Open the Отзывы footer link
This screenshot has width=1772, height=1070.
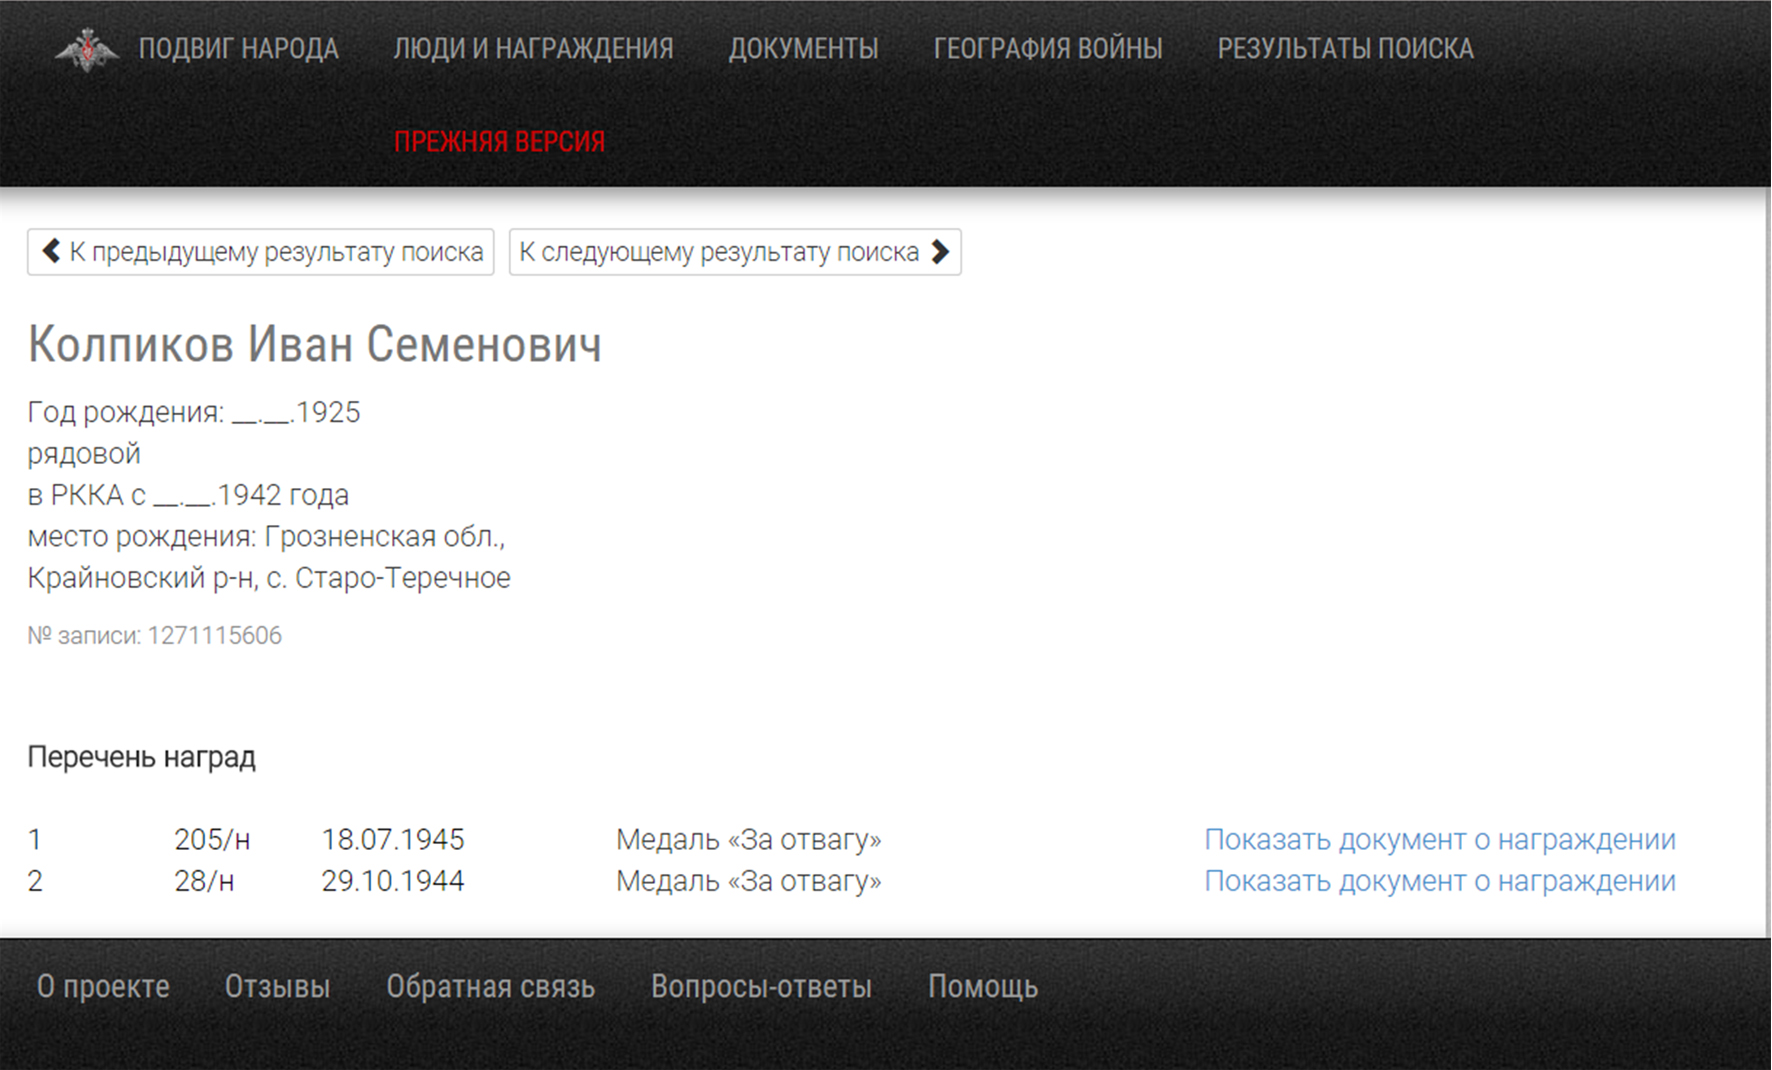[277, 987]
